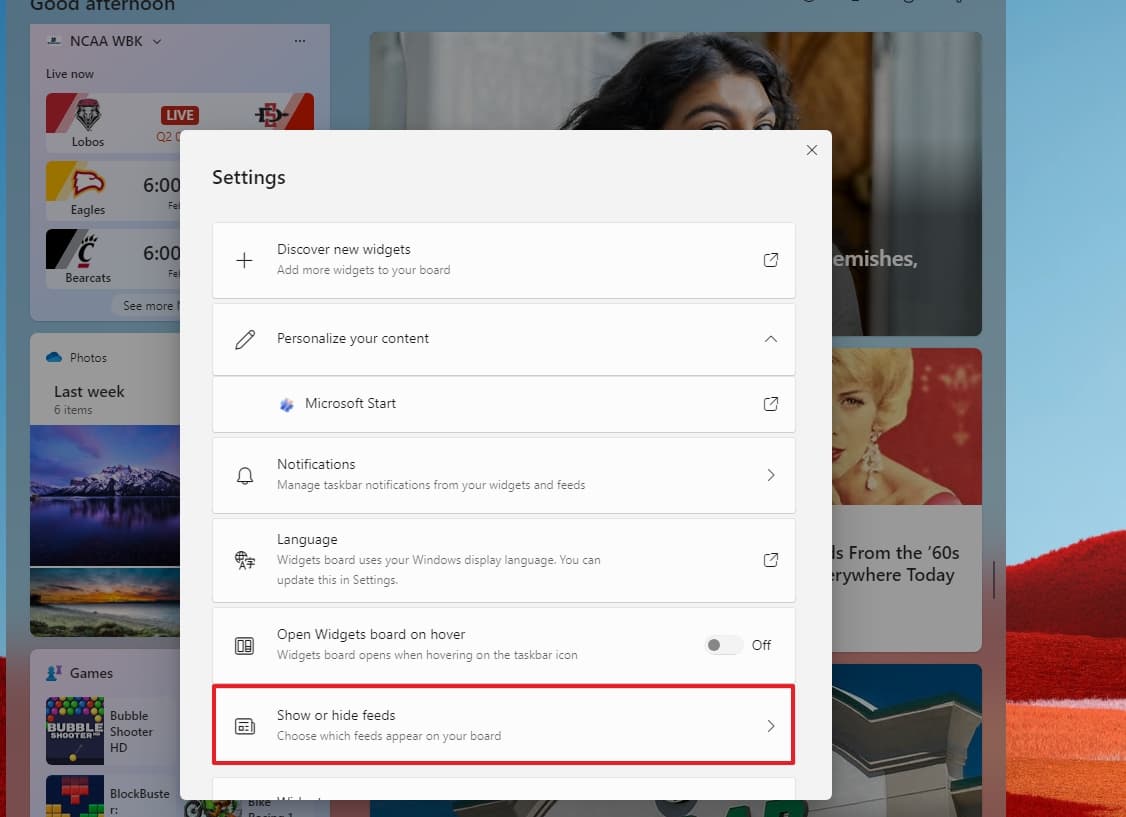Close the Settings dialog
Viewport: 1126px width, 817px height.
pos(811,150)
